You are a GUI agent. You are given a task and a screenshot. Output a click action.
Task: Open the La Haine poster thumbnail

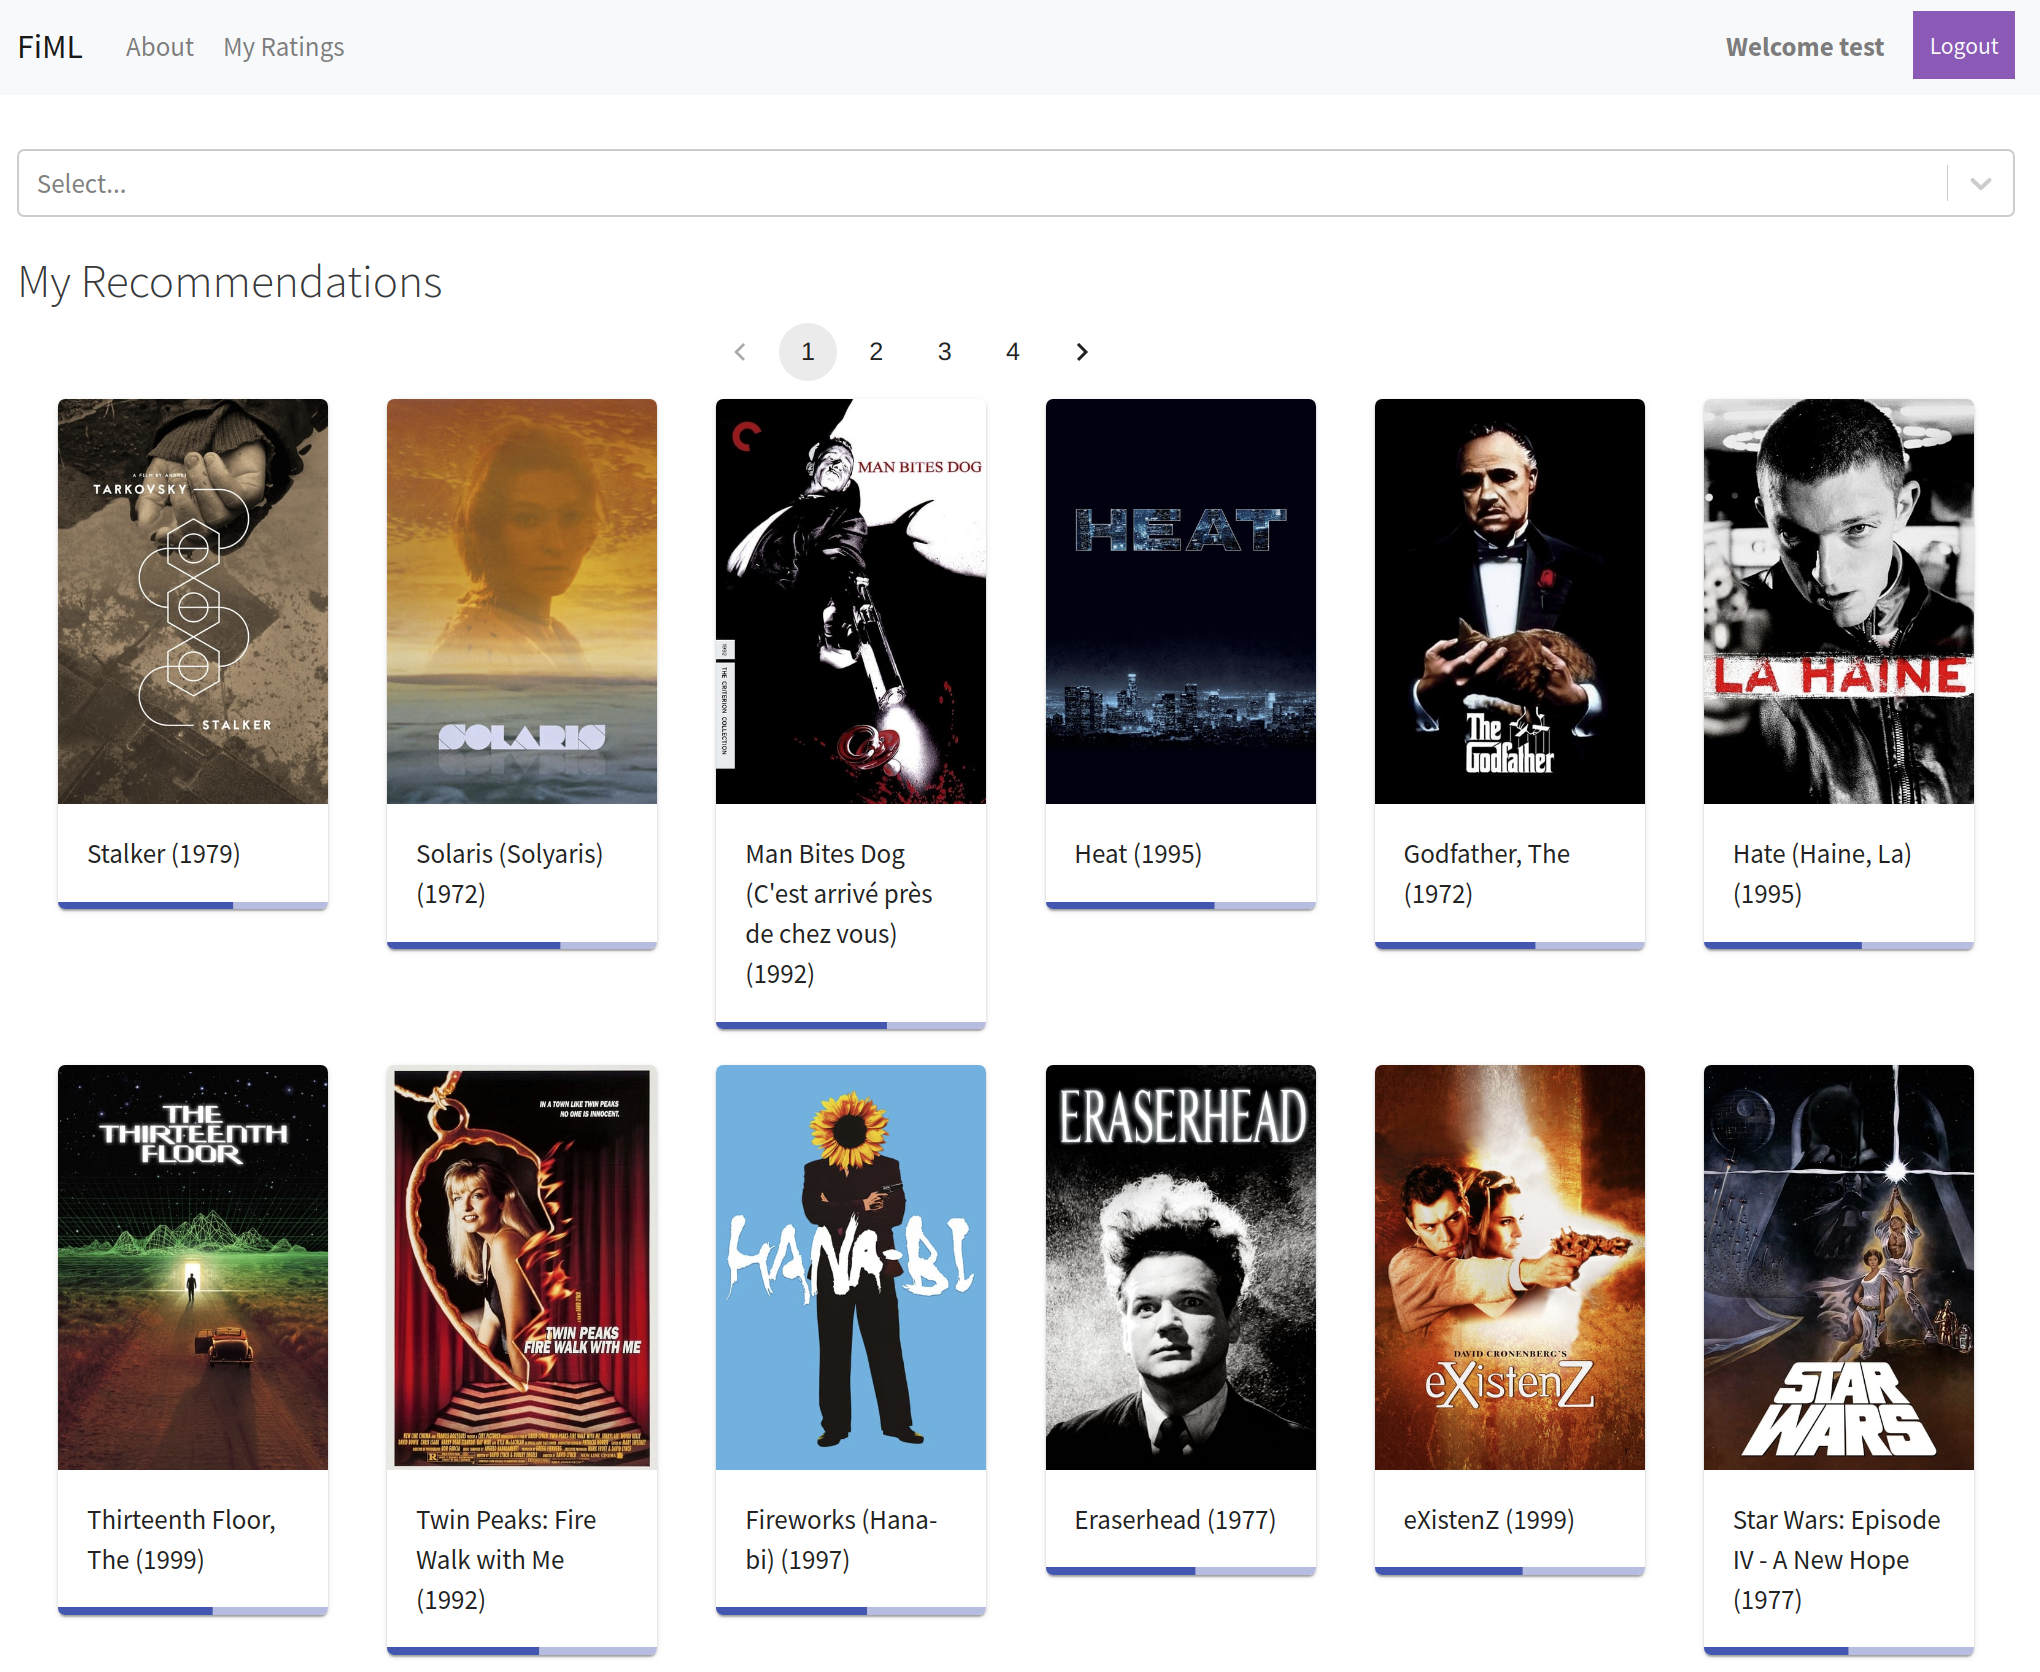tap(1839, 601)
